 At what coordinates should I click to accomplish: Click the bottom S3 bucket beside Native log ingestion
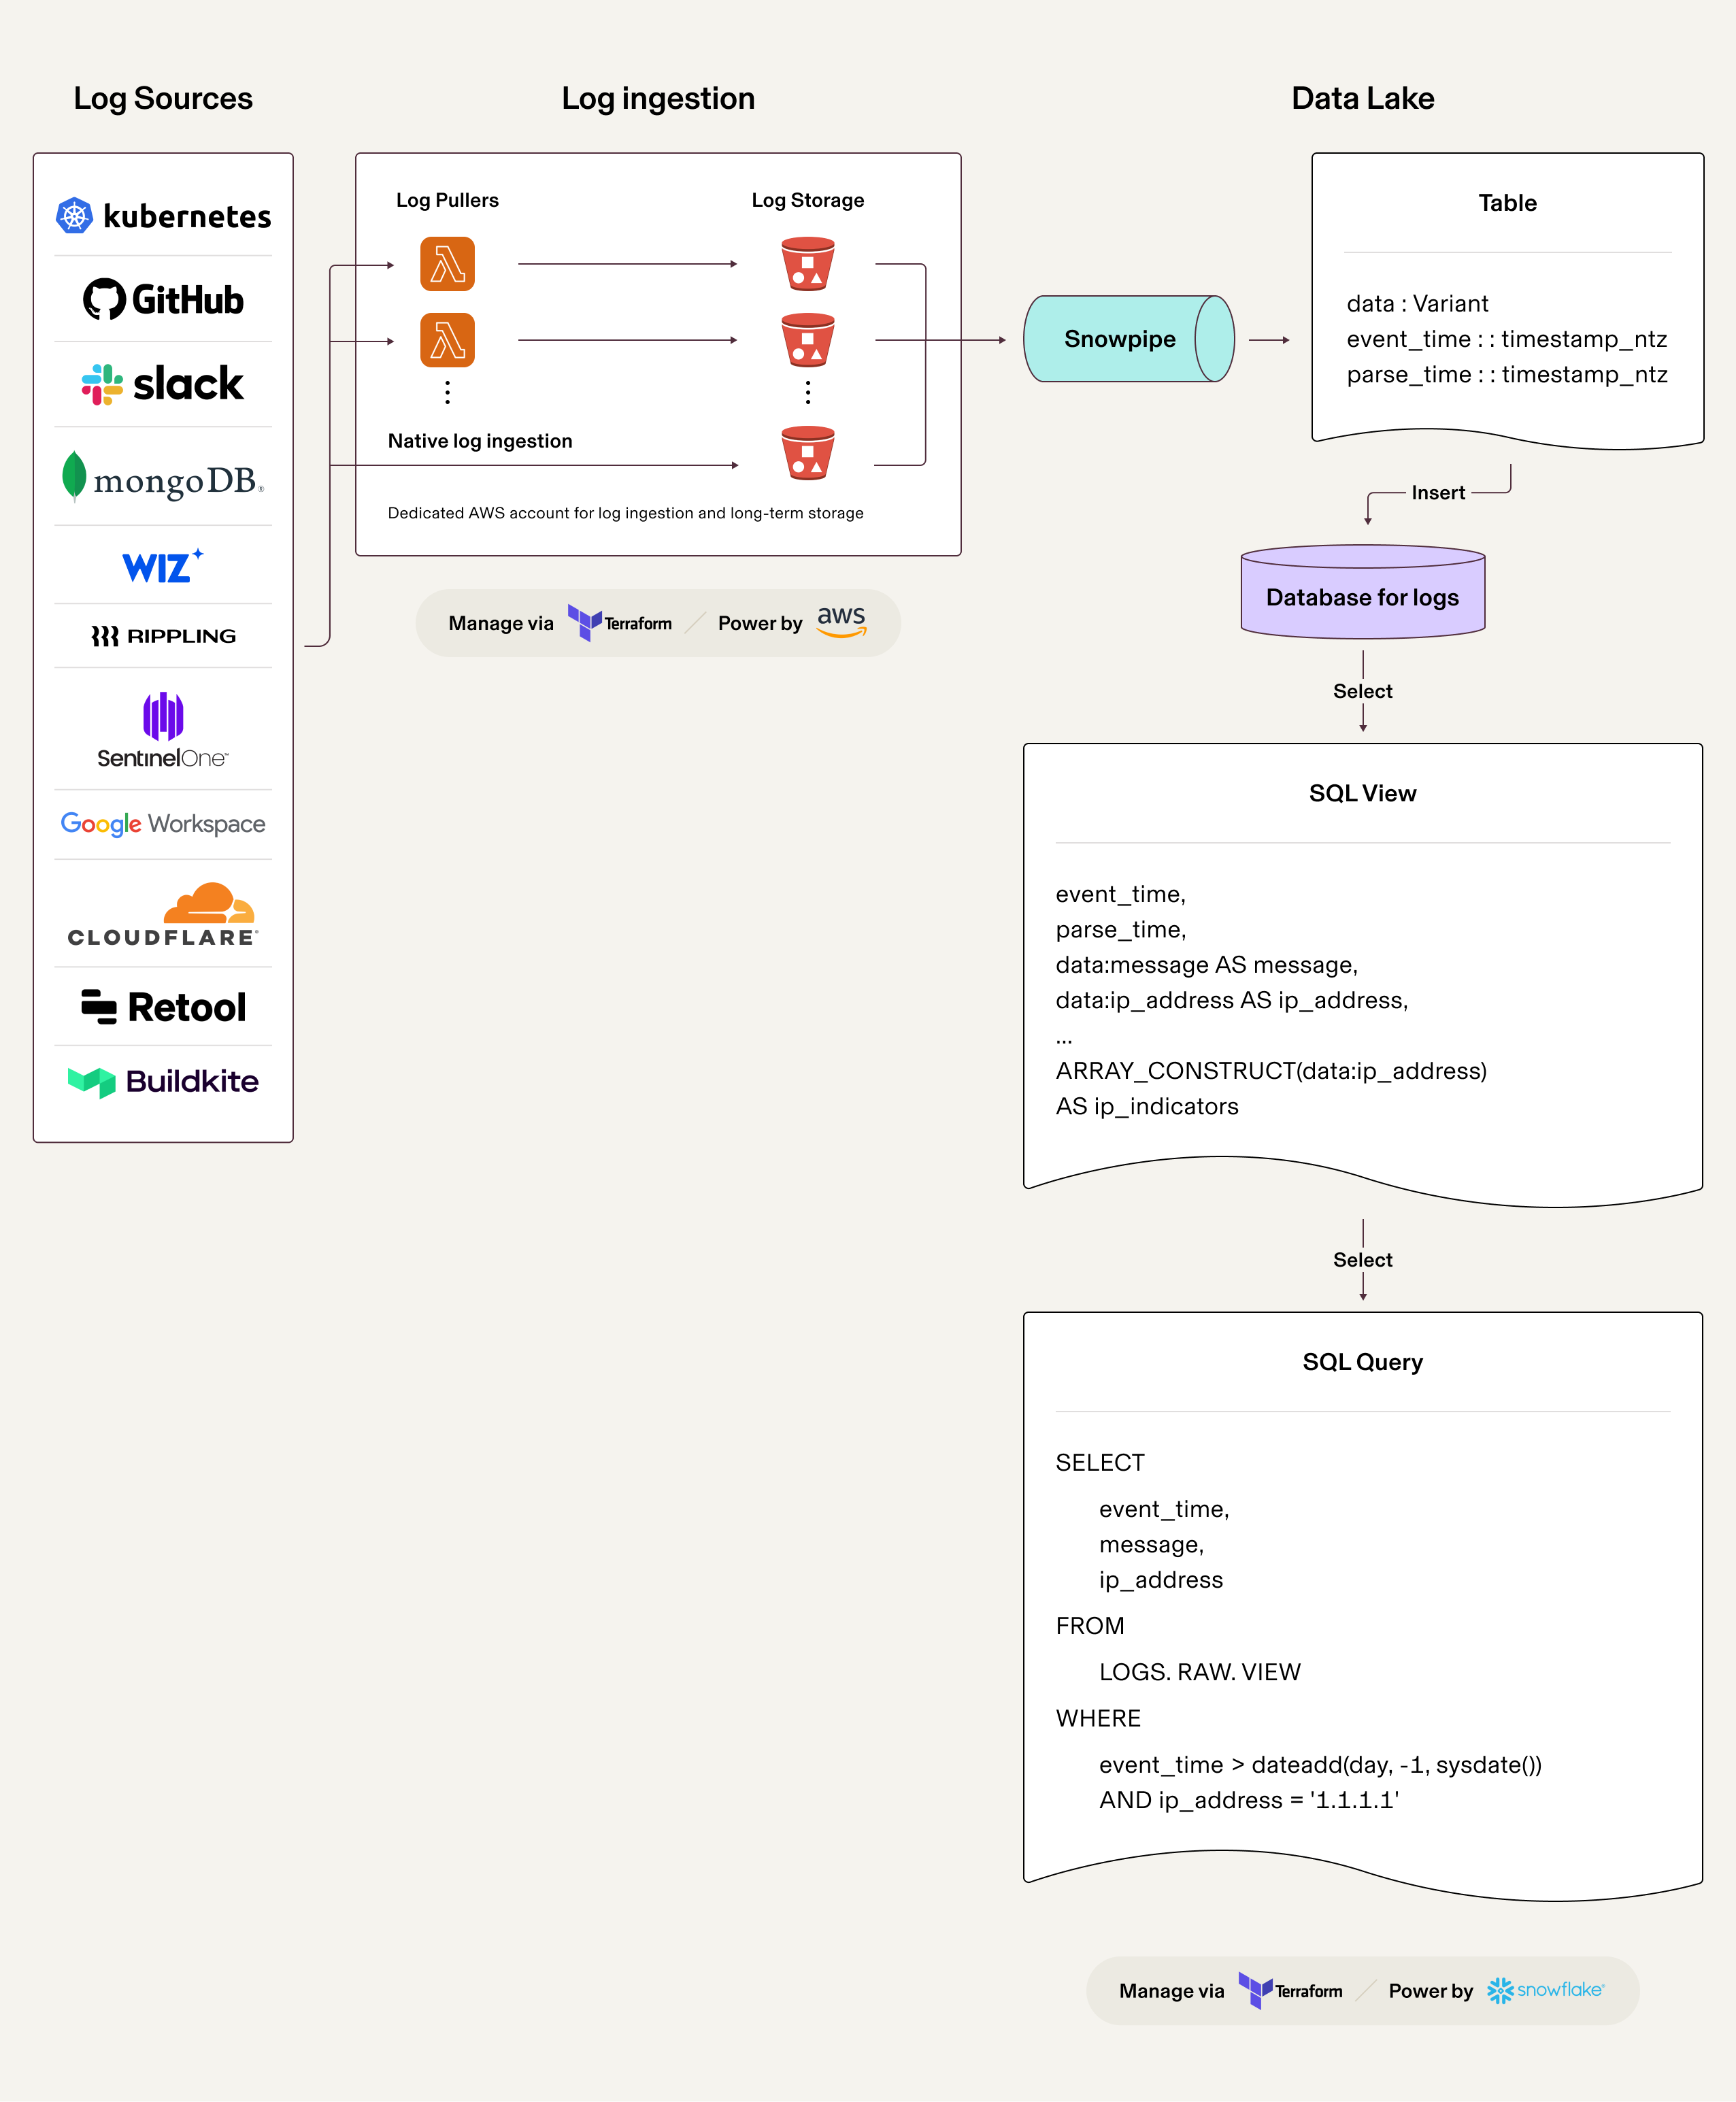point(807,453)
